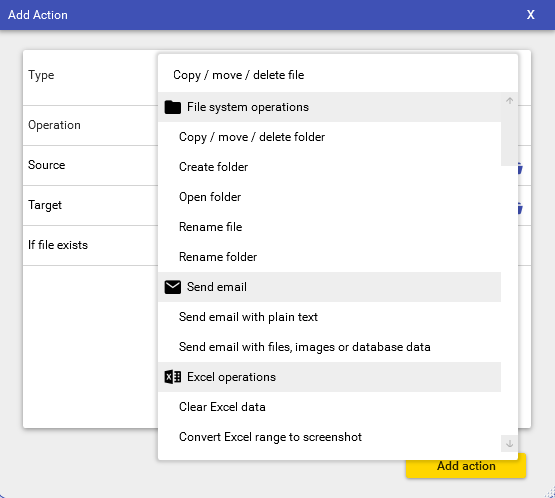Close the Add Action dialog with X
The height and width of the screenshot is (498, 555).
530,15
